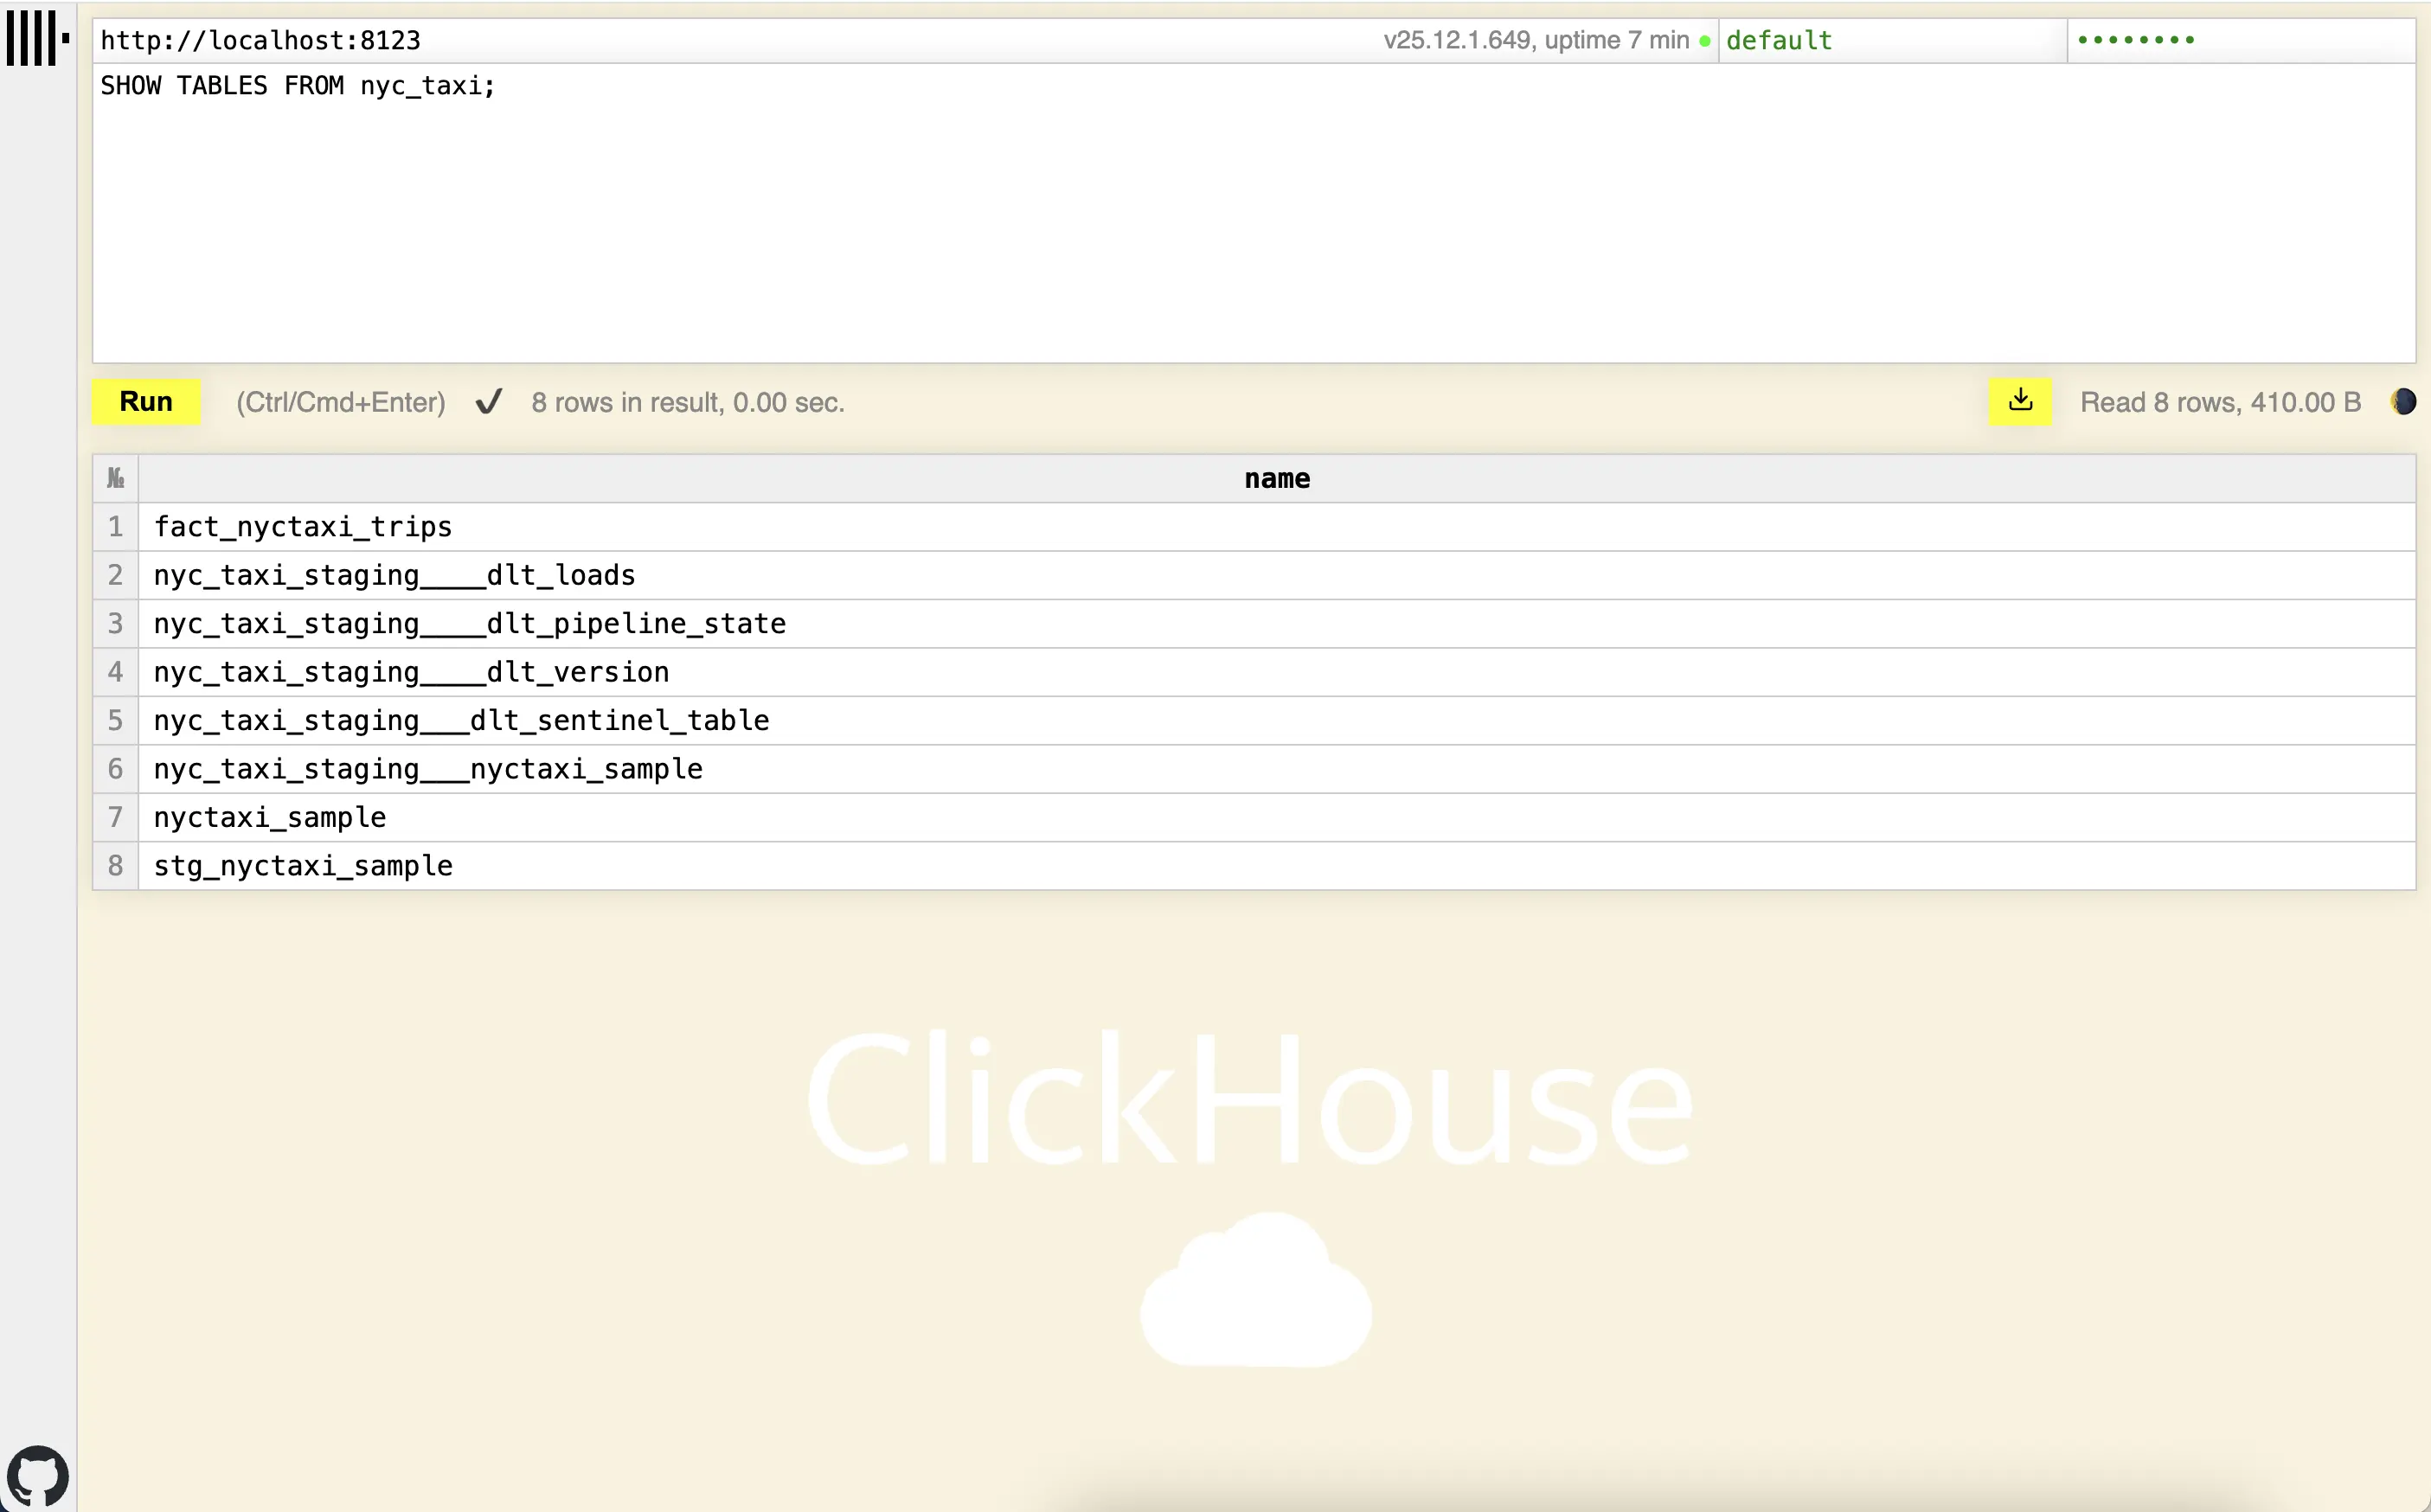Click the version text v25.12.1.649
The image size is (2431, 1512).
[x=1457, y=40]
